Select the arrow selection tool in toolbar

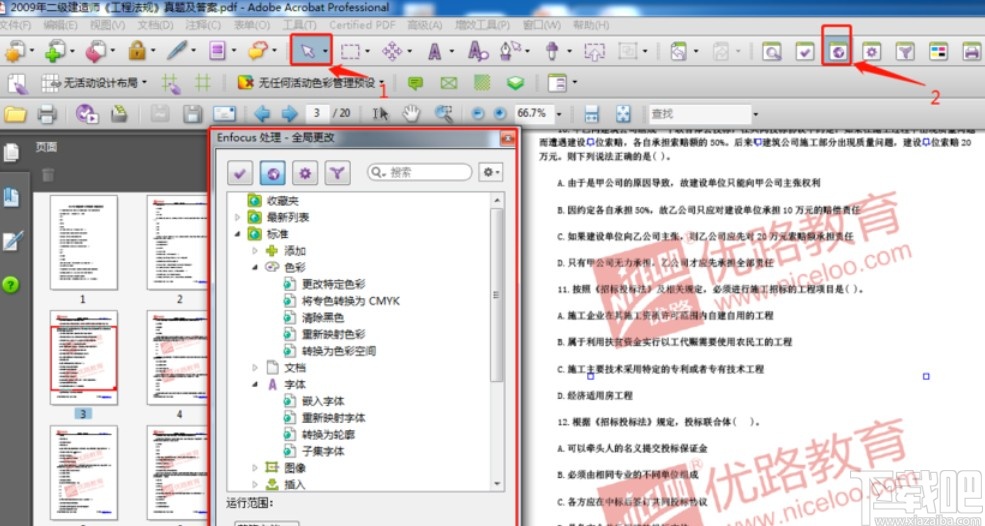(x=307, y=50)
